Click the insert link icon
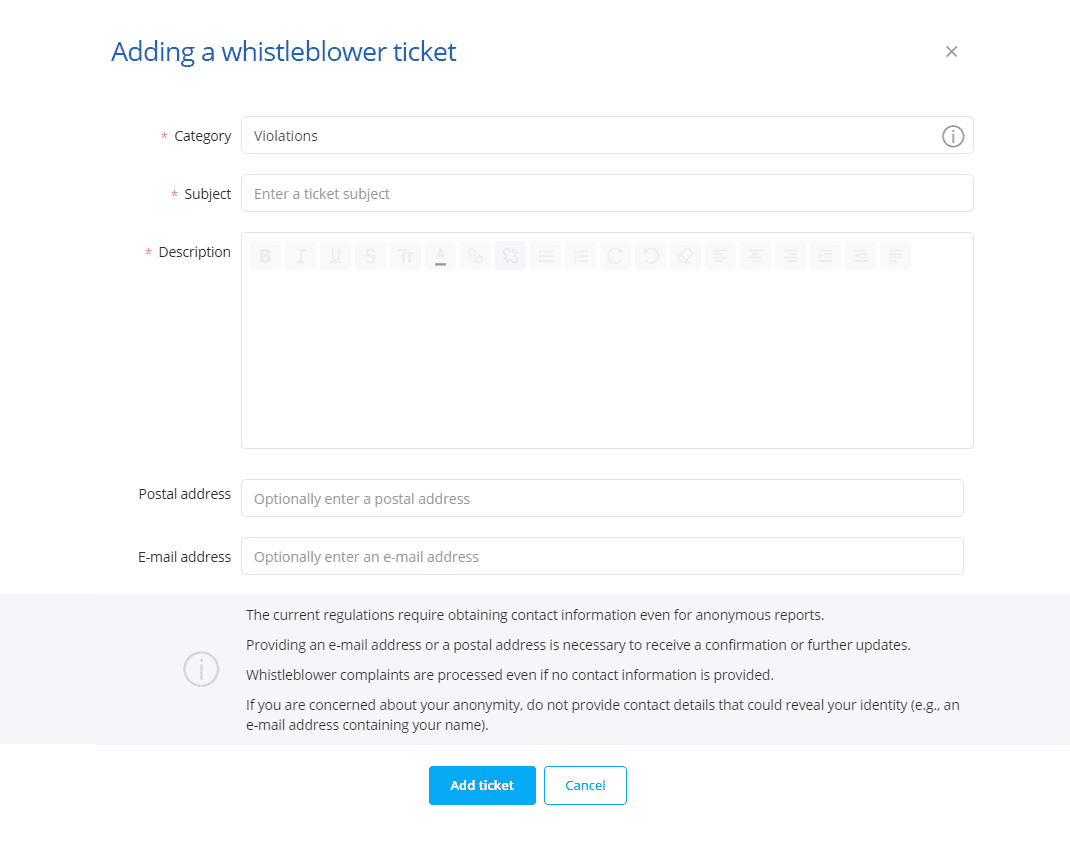This screenshot has width=1070, height=842. (x=475, y=256)
